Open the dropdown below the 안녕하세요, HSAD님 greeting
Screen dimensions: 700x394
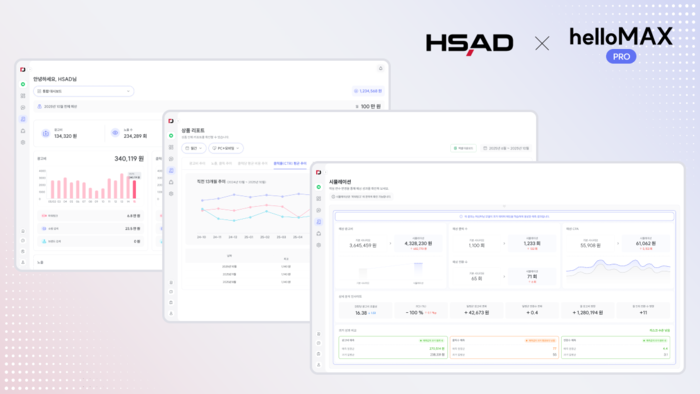(83, 91)
